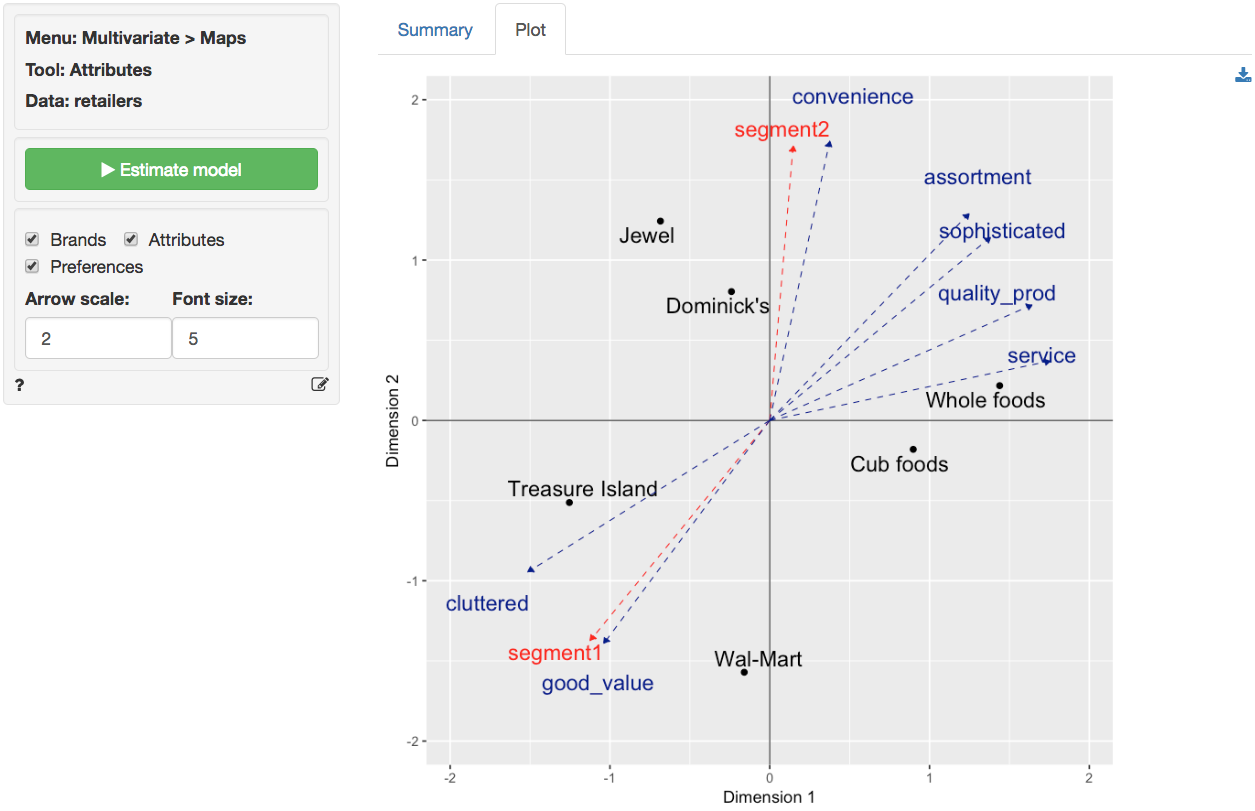Click the Cub foods data point
The height and width of the screenshot is (811, 1255).
click(x=913, y=449)
